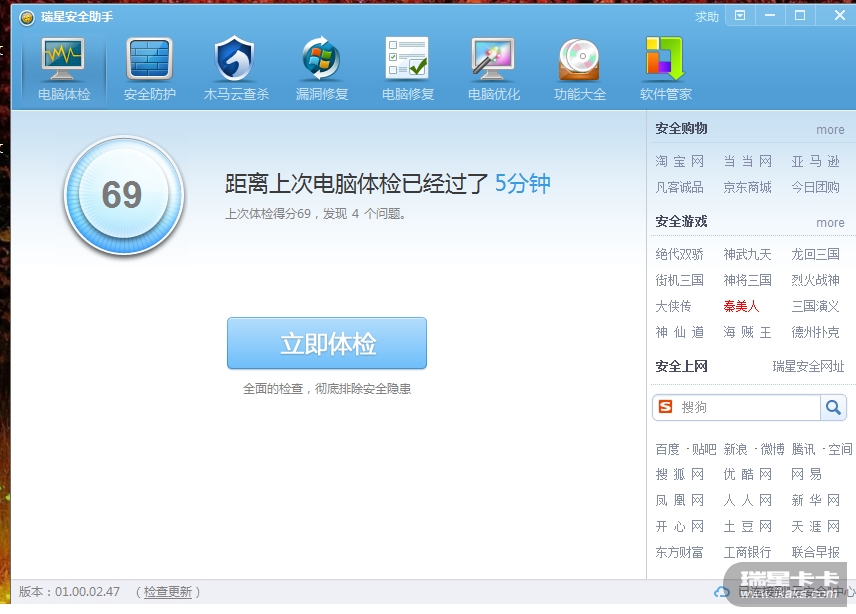Open 电脑体检 (PC checkup) tab icon

click(63, 59)
